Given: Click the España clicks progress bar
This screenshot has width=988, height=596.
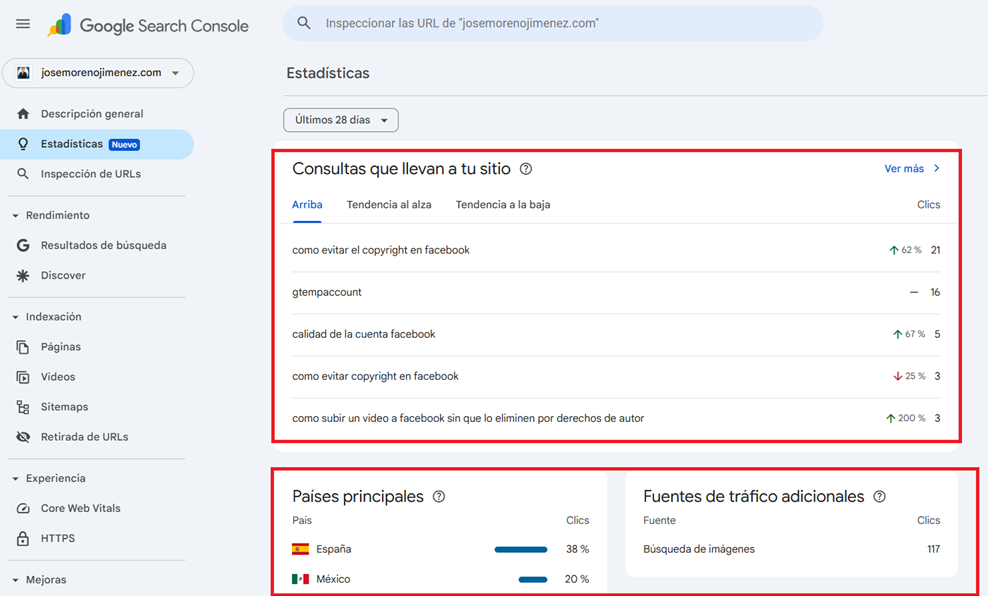Looking at the screenshot, I should pyautogui.click(x=520, y=549).
